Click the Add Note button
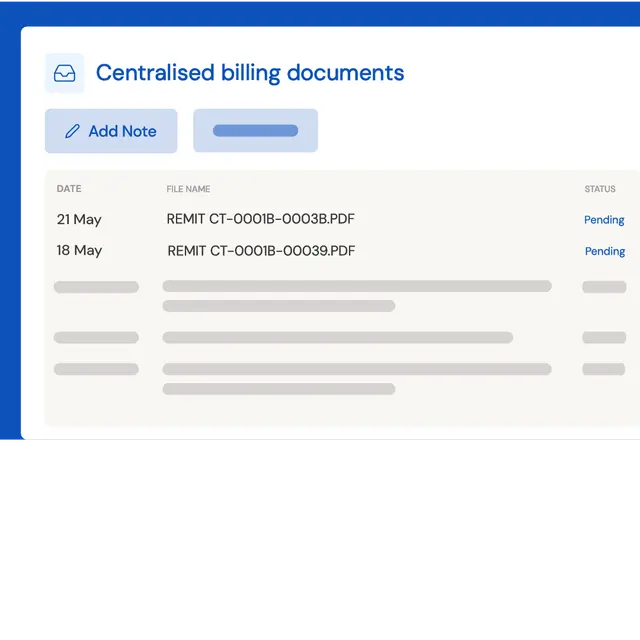The width and height of the screenshot is (640, 640). point(111,131)
